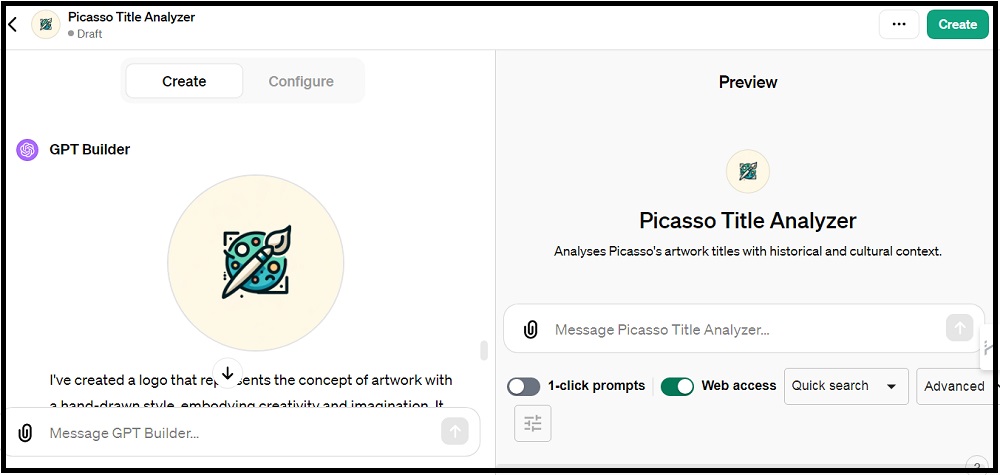Click the scroll-down arrow in builder chat
The image size is (1000, 475).
click(228, 370)
